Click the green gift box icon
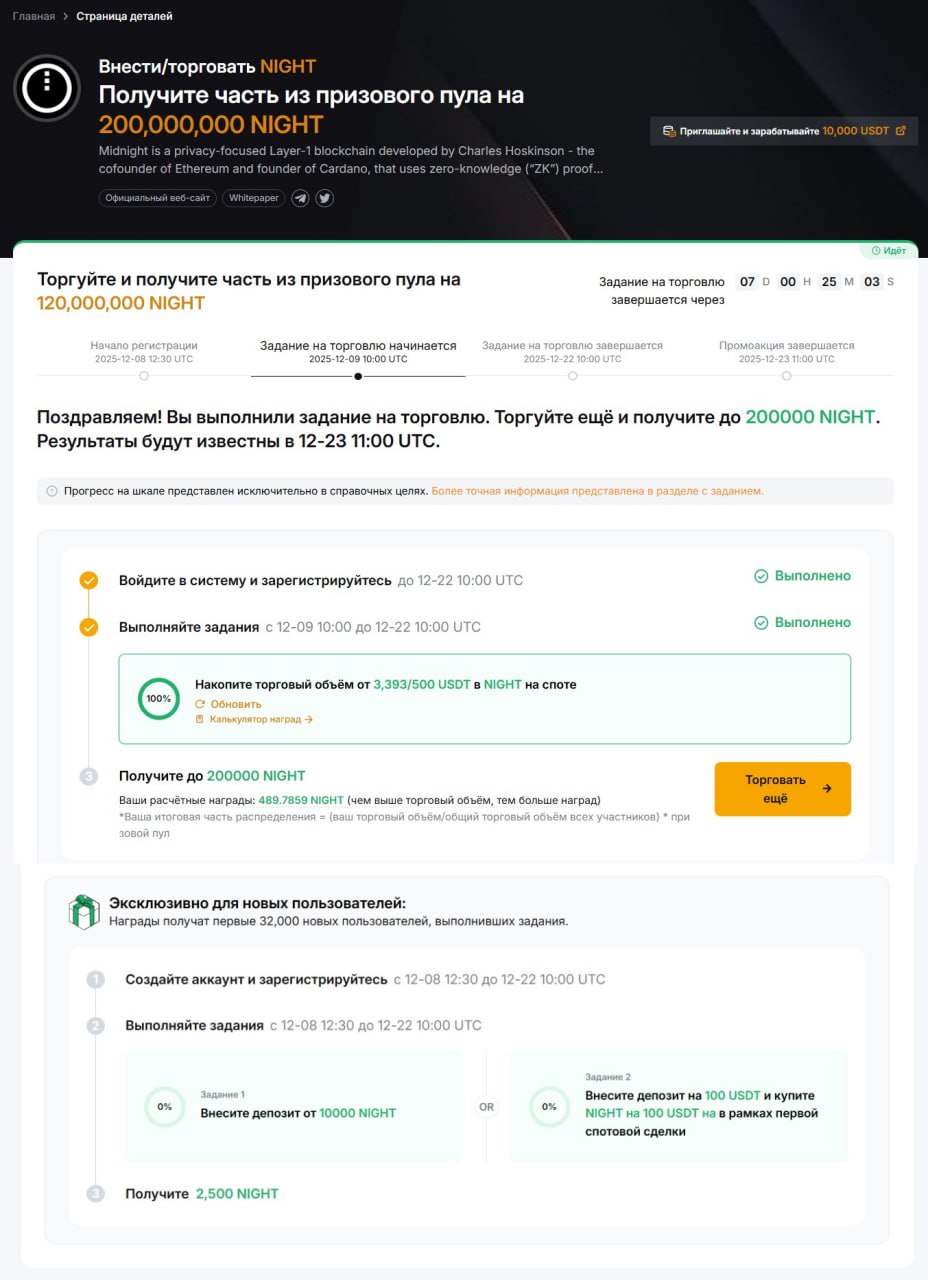928x1280 pixels. click(x=84, y=911)
